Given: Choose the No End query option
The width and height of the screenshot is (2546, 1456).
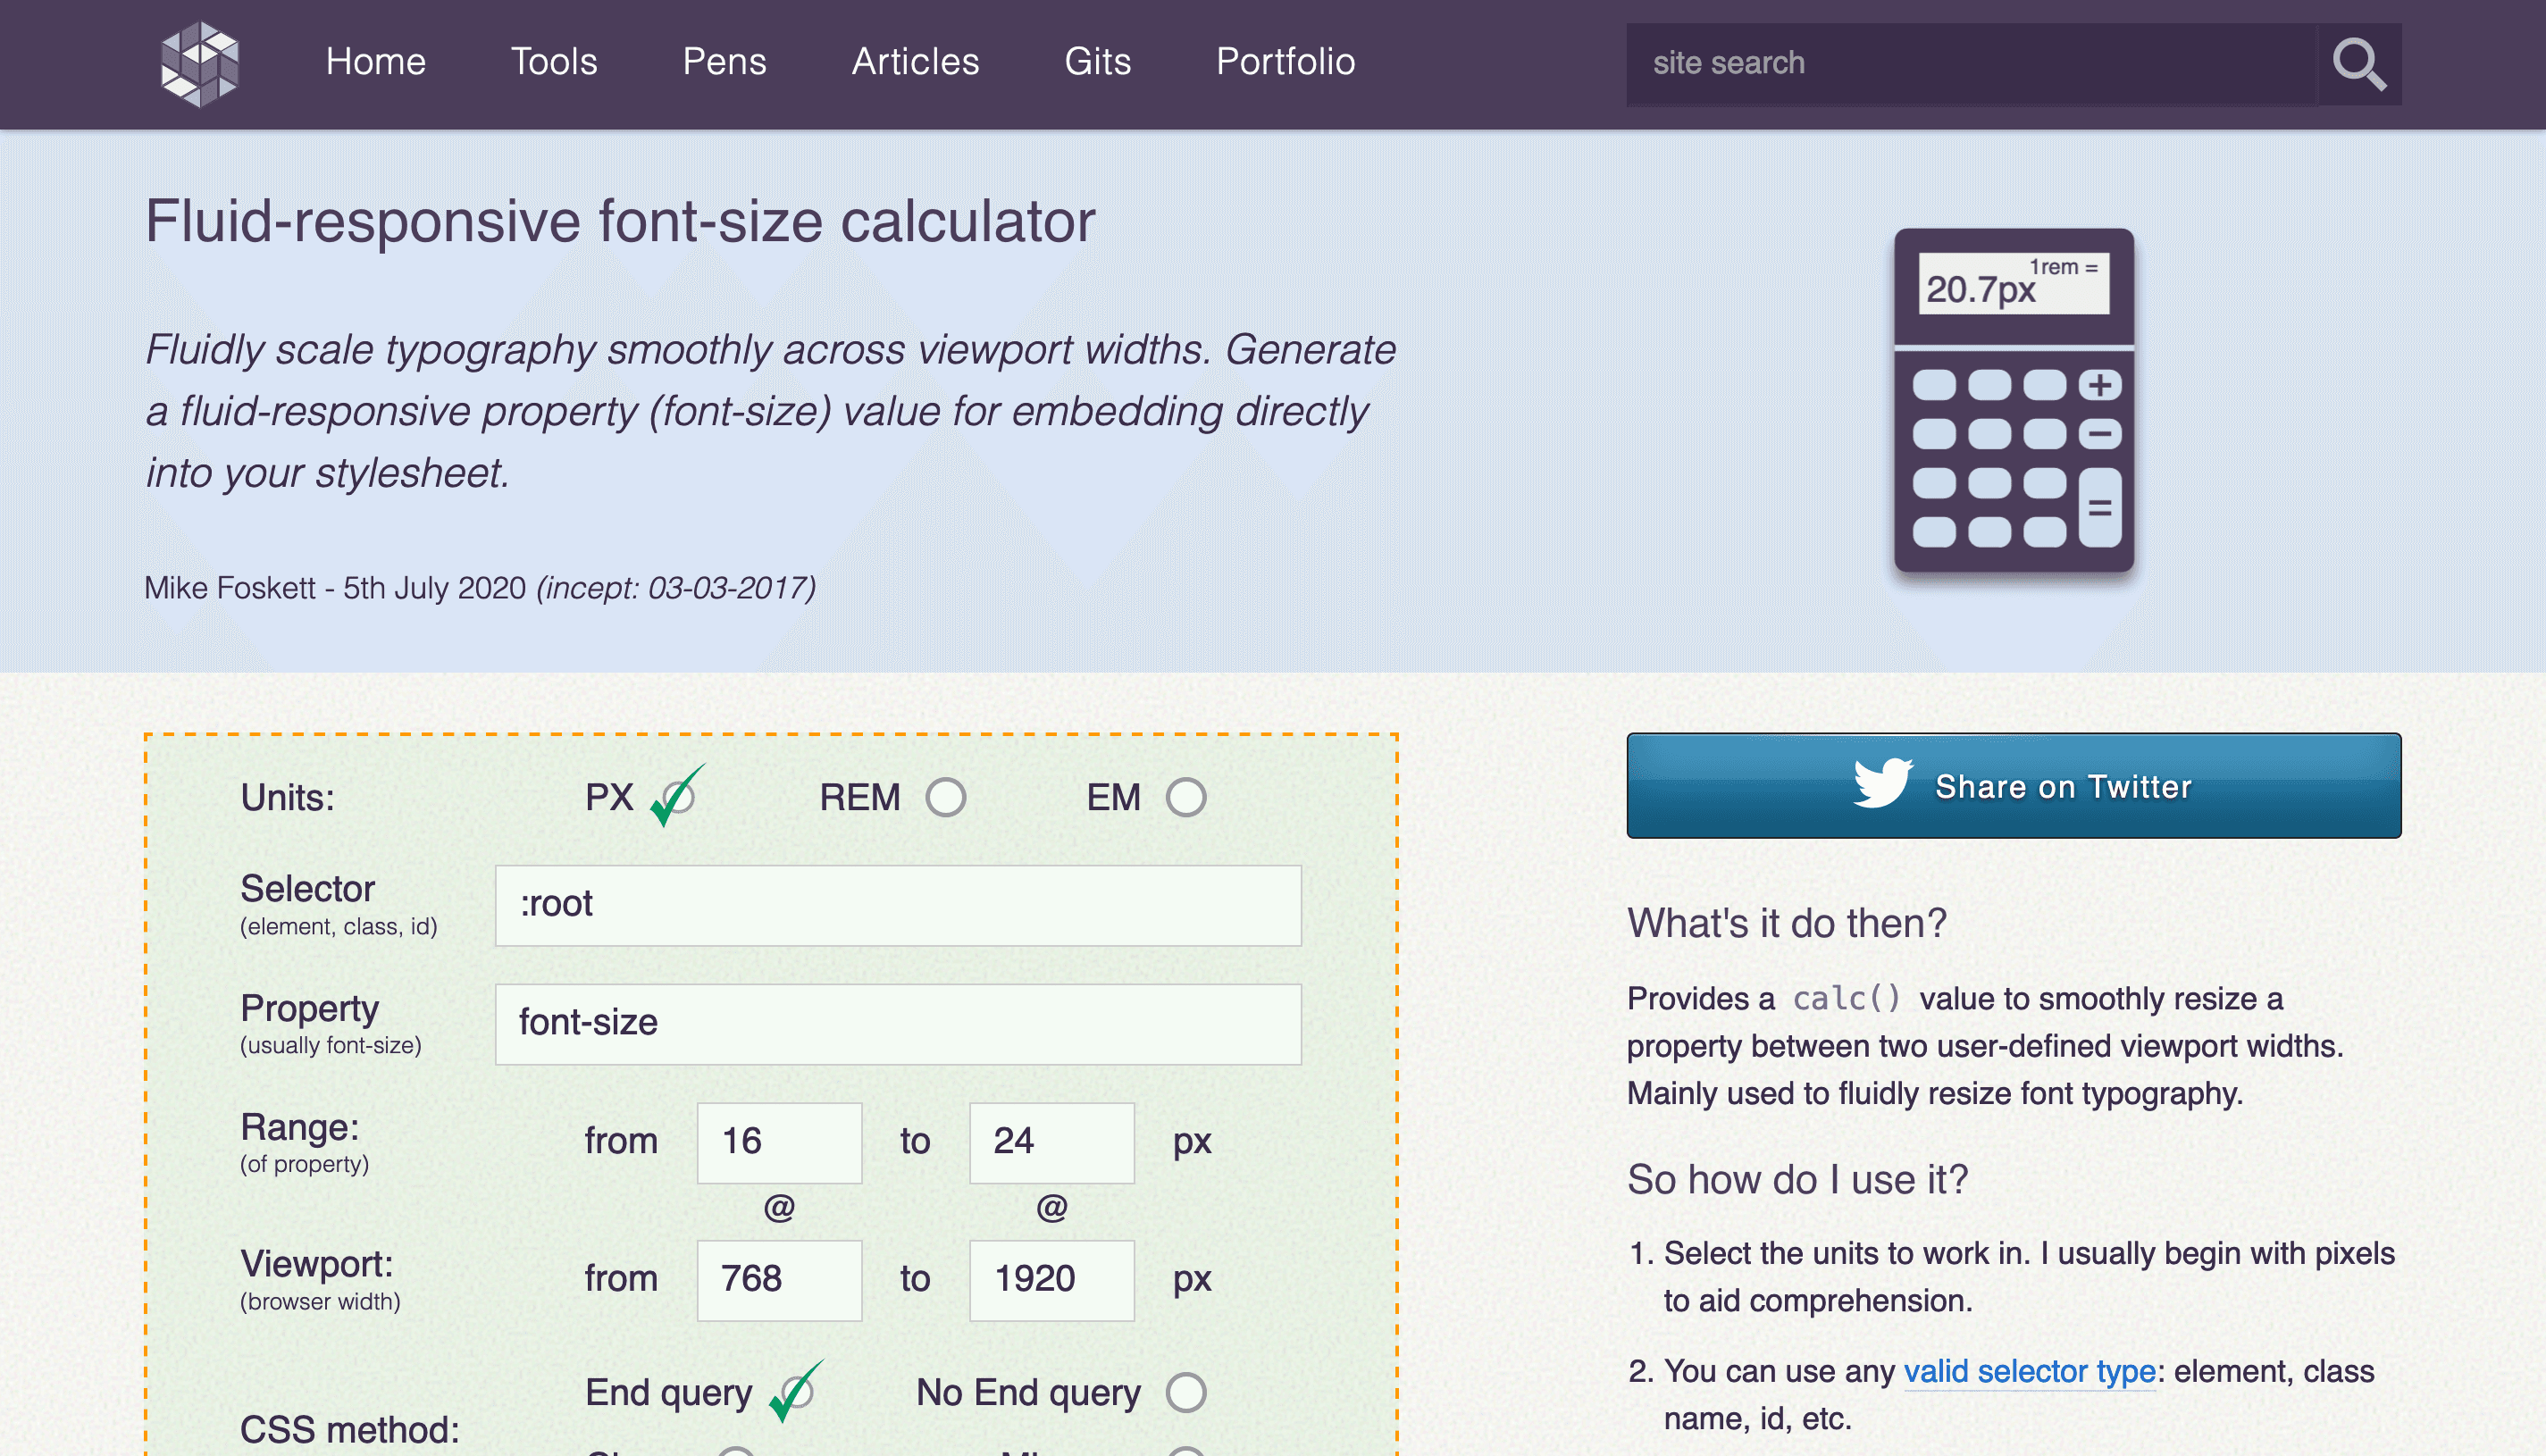Looking at the screenshot, I should coord(1186,1391).
